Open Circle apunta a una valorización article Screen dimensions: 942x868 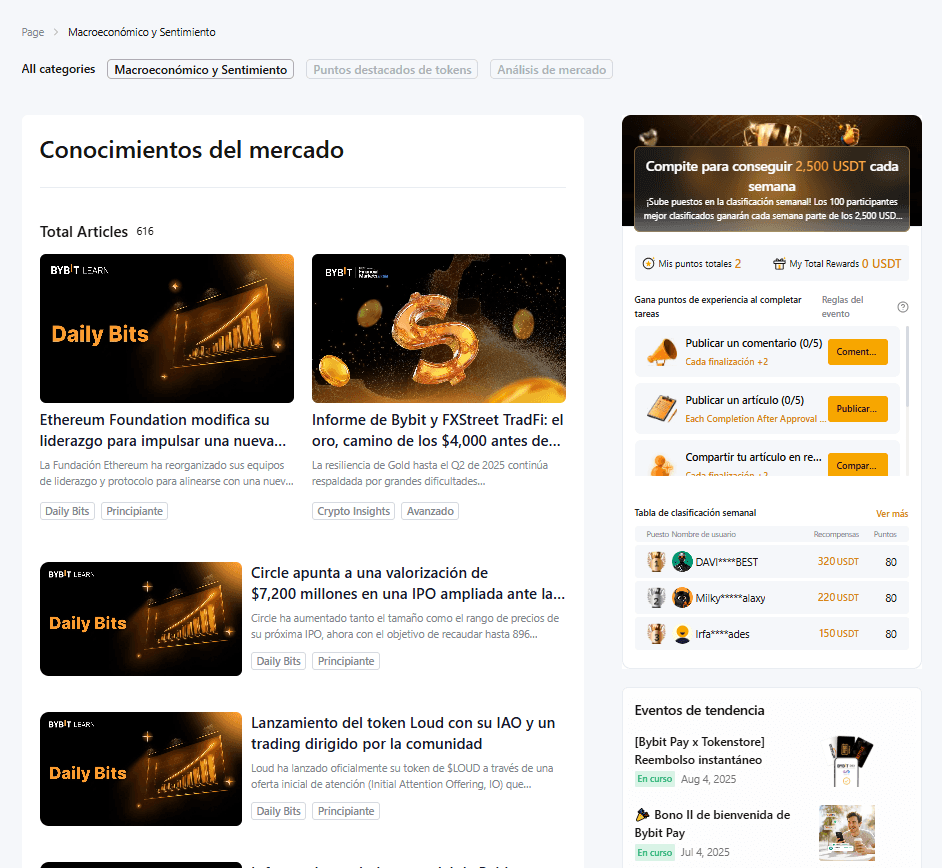408,583
